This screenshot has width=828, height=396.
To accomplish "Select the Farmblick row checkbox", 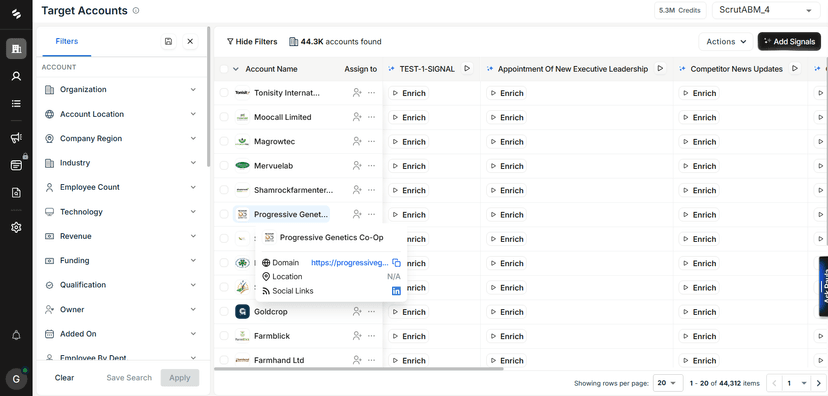I will click(x=224, y=336).
